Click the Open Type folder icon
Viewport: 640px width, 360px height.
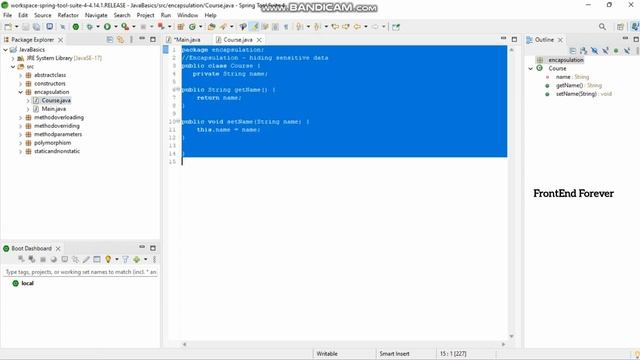(x=211, y=27)
